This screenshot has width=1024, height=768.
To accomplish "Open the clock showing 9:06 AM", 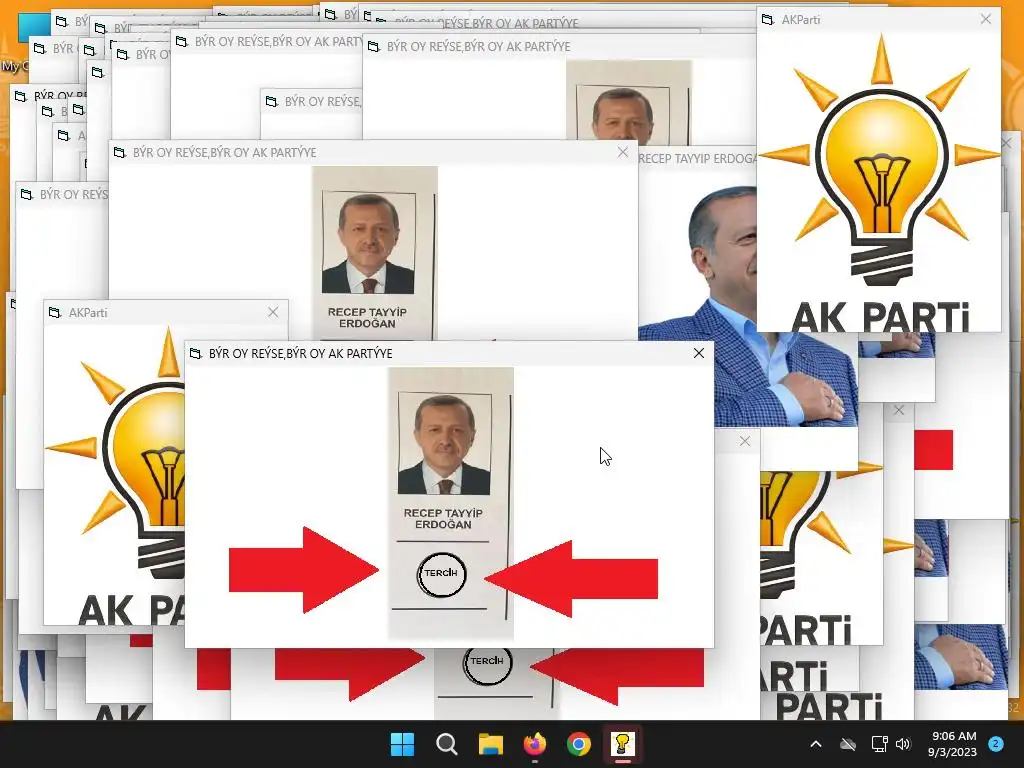I will (x=952, y=744).
